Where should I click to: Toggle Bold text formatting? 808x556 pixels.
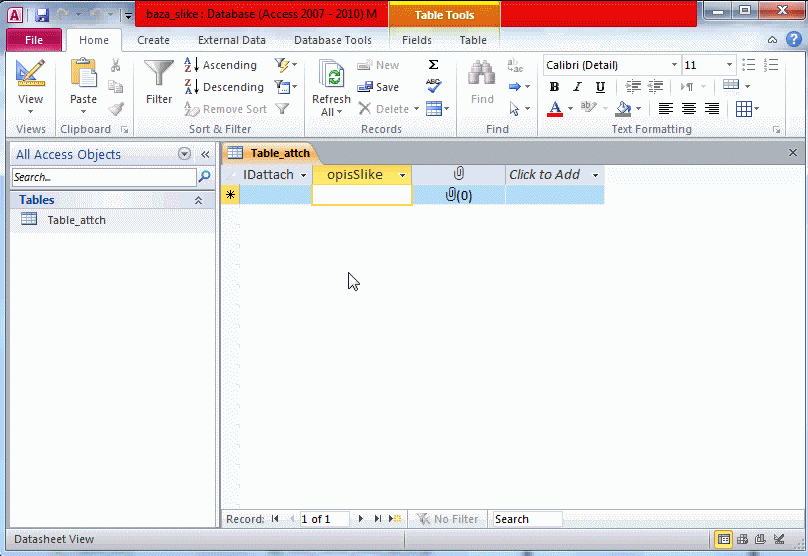pyautogui.click(x=555, y=87)
